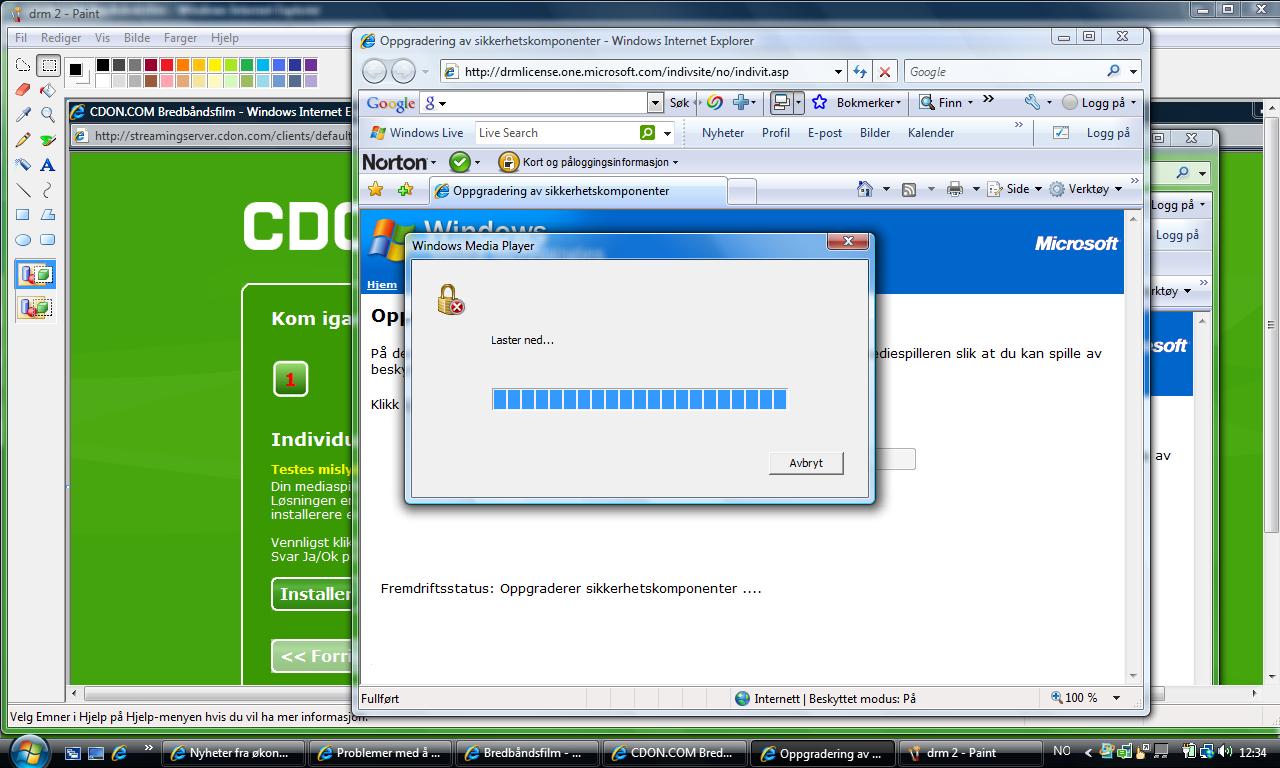Click the Laster ned progress bar

(640, 400)
